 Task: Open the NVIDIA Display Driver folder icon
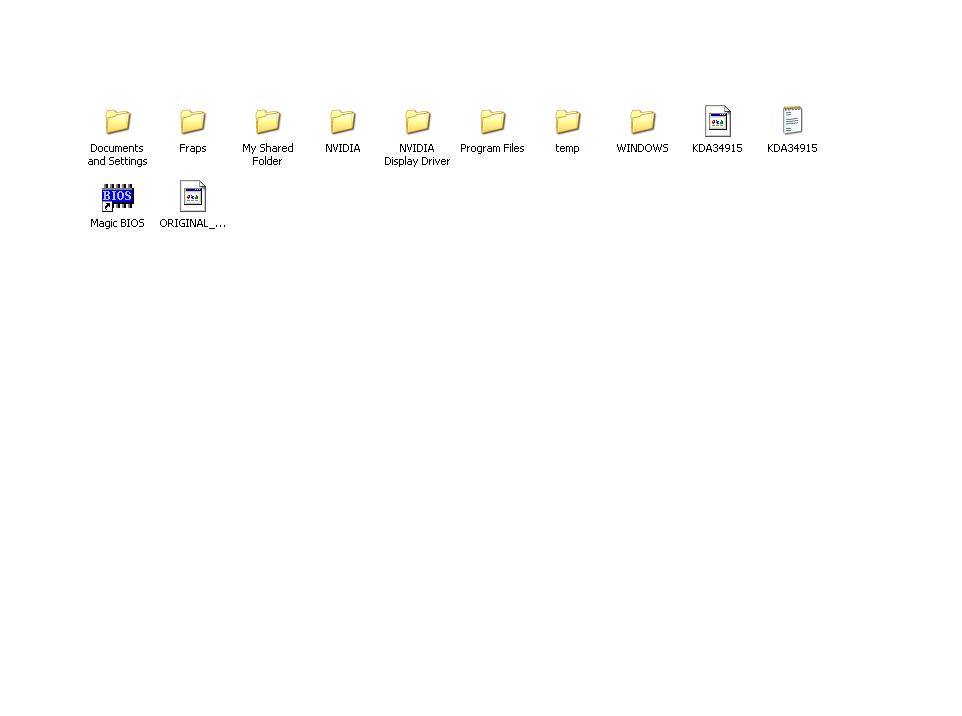point(417,122)
